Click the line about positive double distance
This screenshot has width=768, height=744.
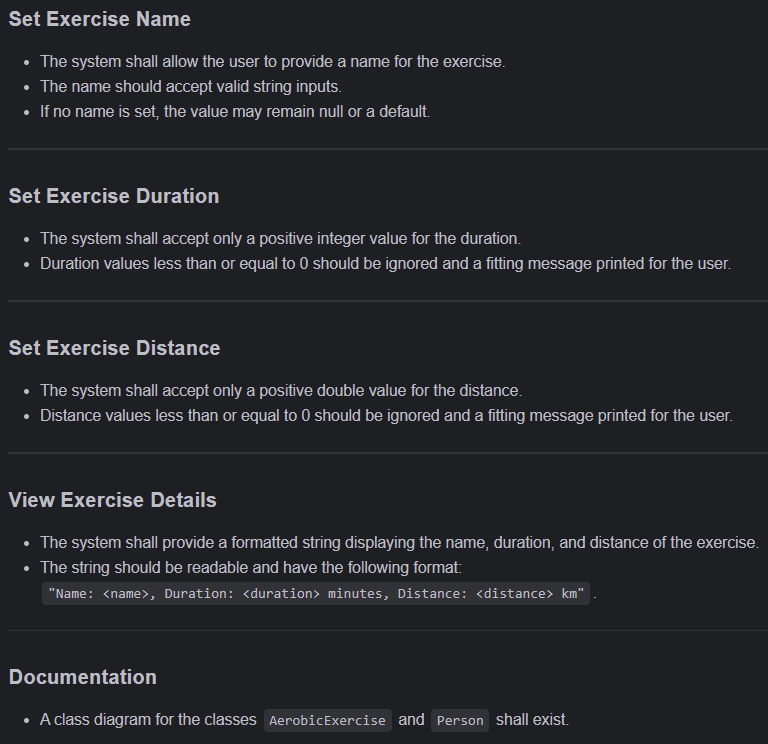click(281, 390)
